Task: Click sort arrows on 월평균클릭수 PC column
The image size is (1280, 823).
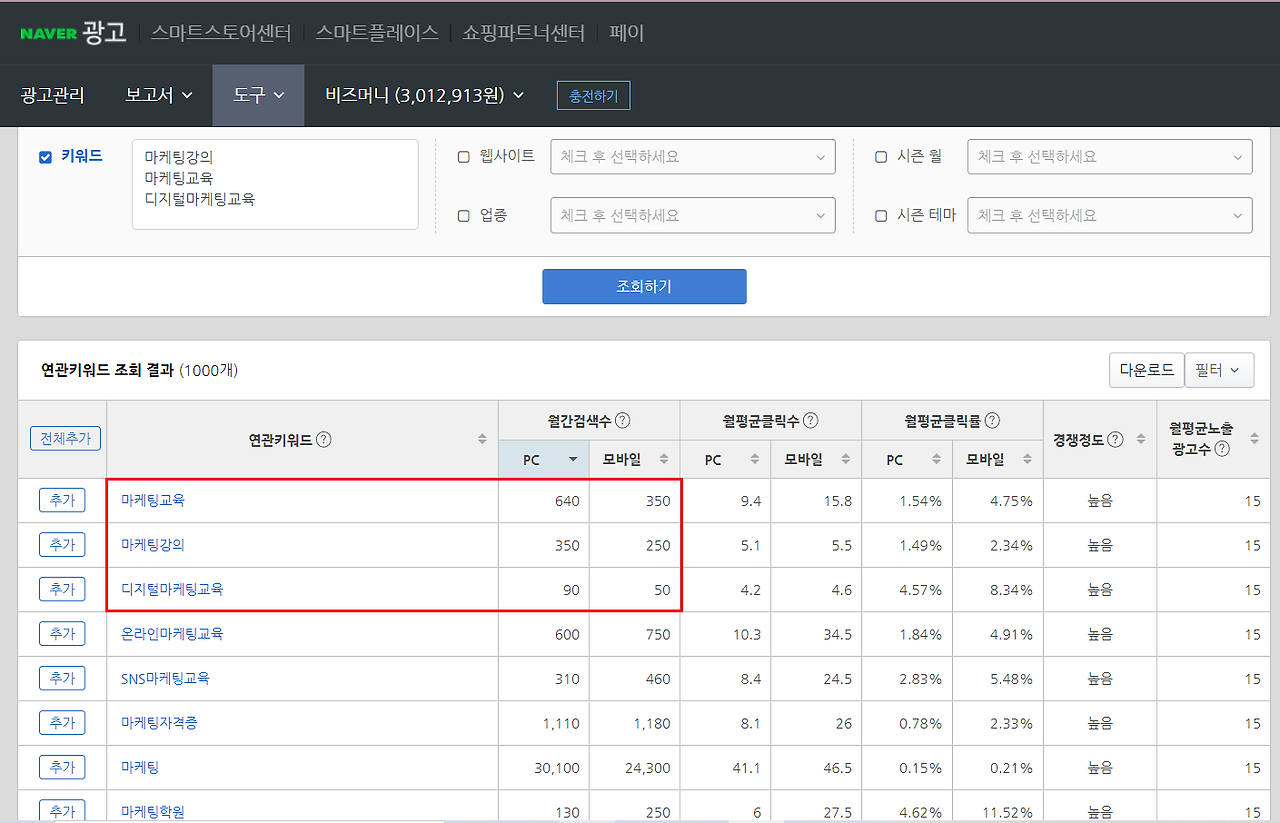Action: click(x=755, y=460)
